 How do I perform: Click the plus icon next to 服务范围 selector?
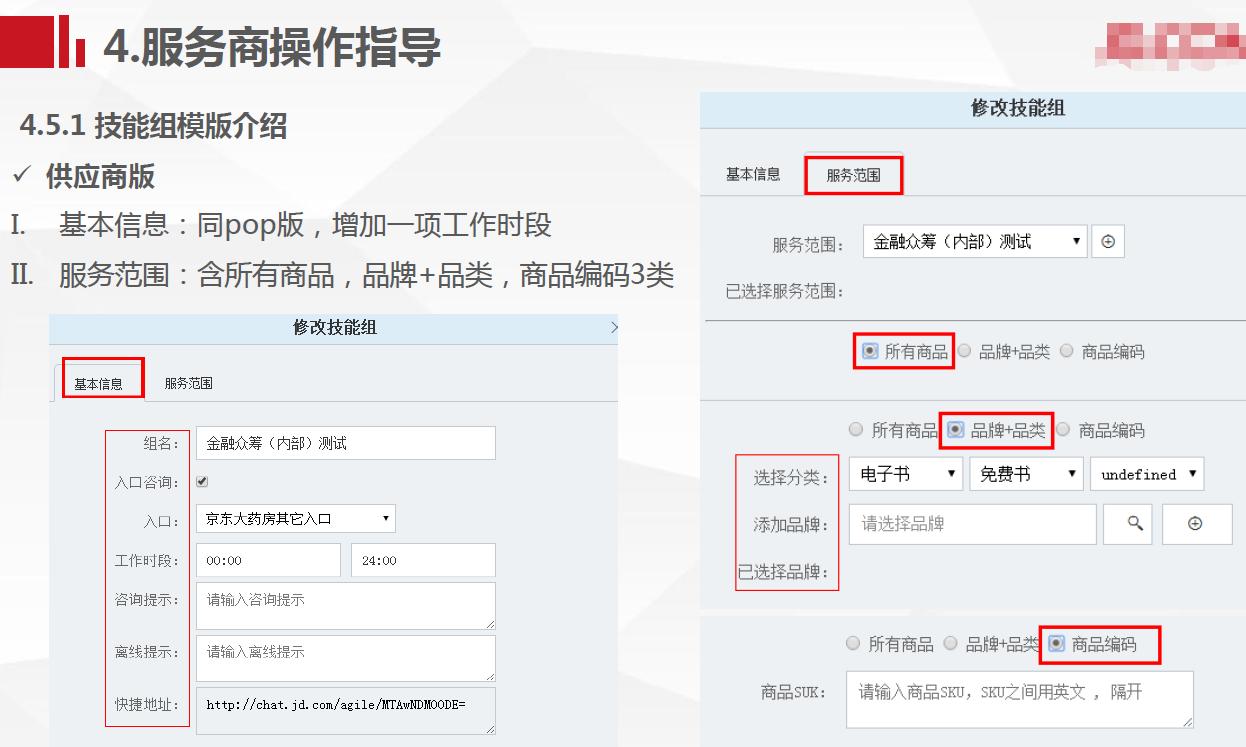pyautogui.click(x=1107, y=240)
